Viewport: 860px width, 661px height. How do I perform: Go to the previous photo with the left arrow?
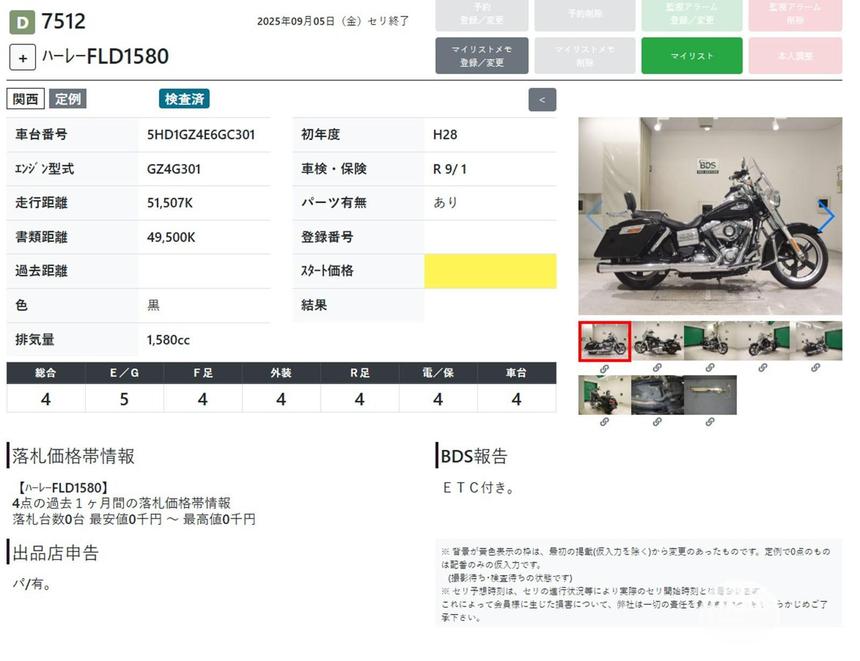pos(594,216)
